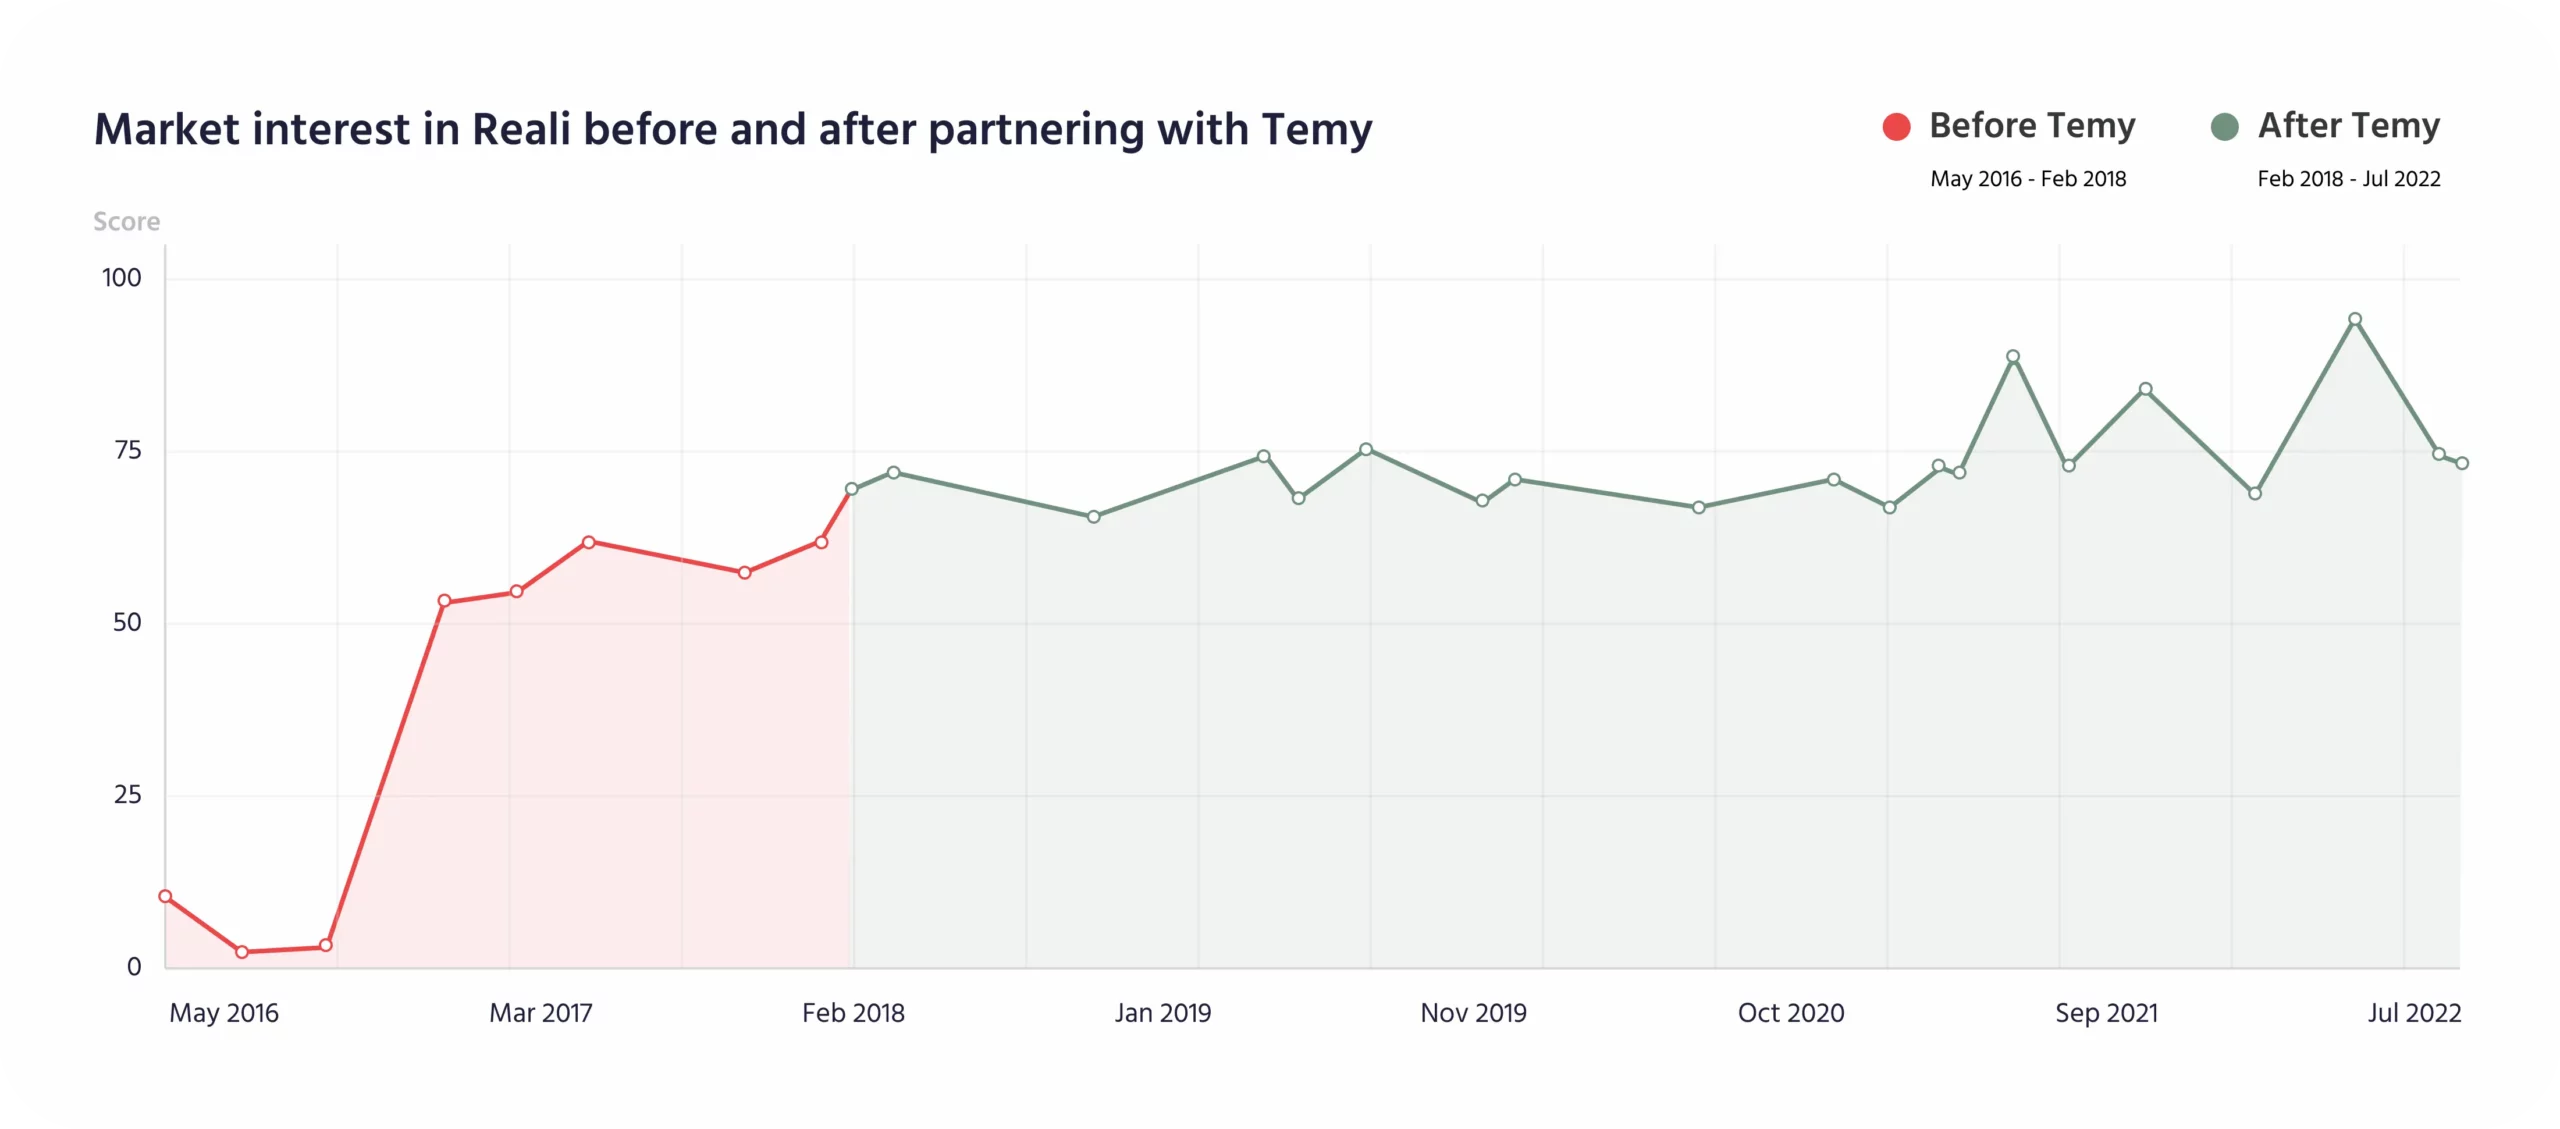
Task: Click the chart title about Reali market interest
Action: click(733, 130)
